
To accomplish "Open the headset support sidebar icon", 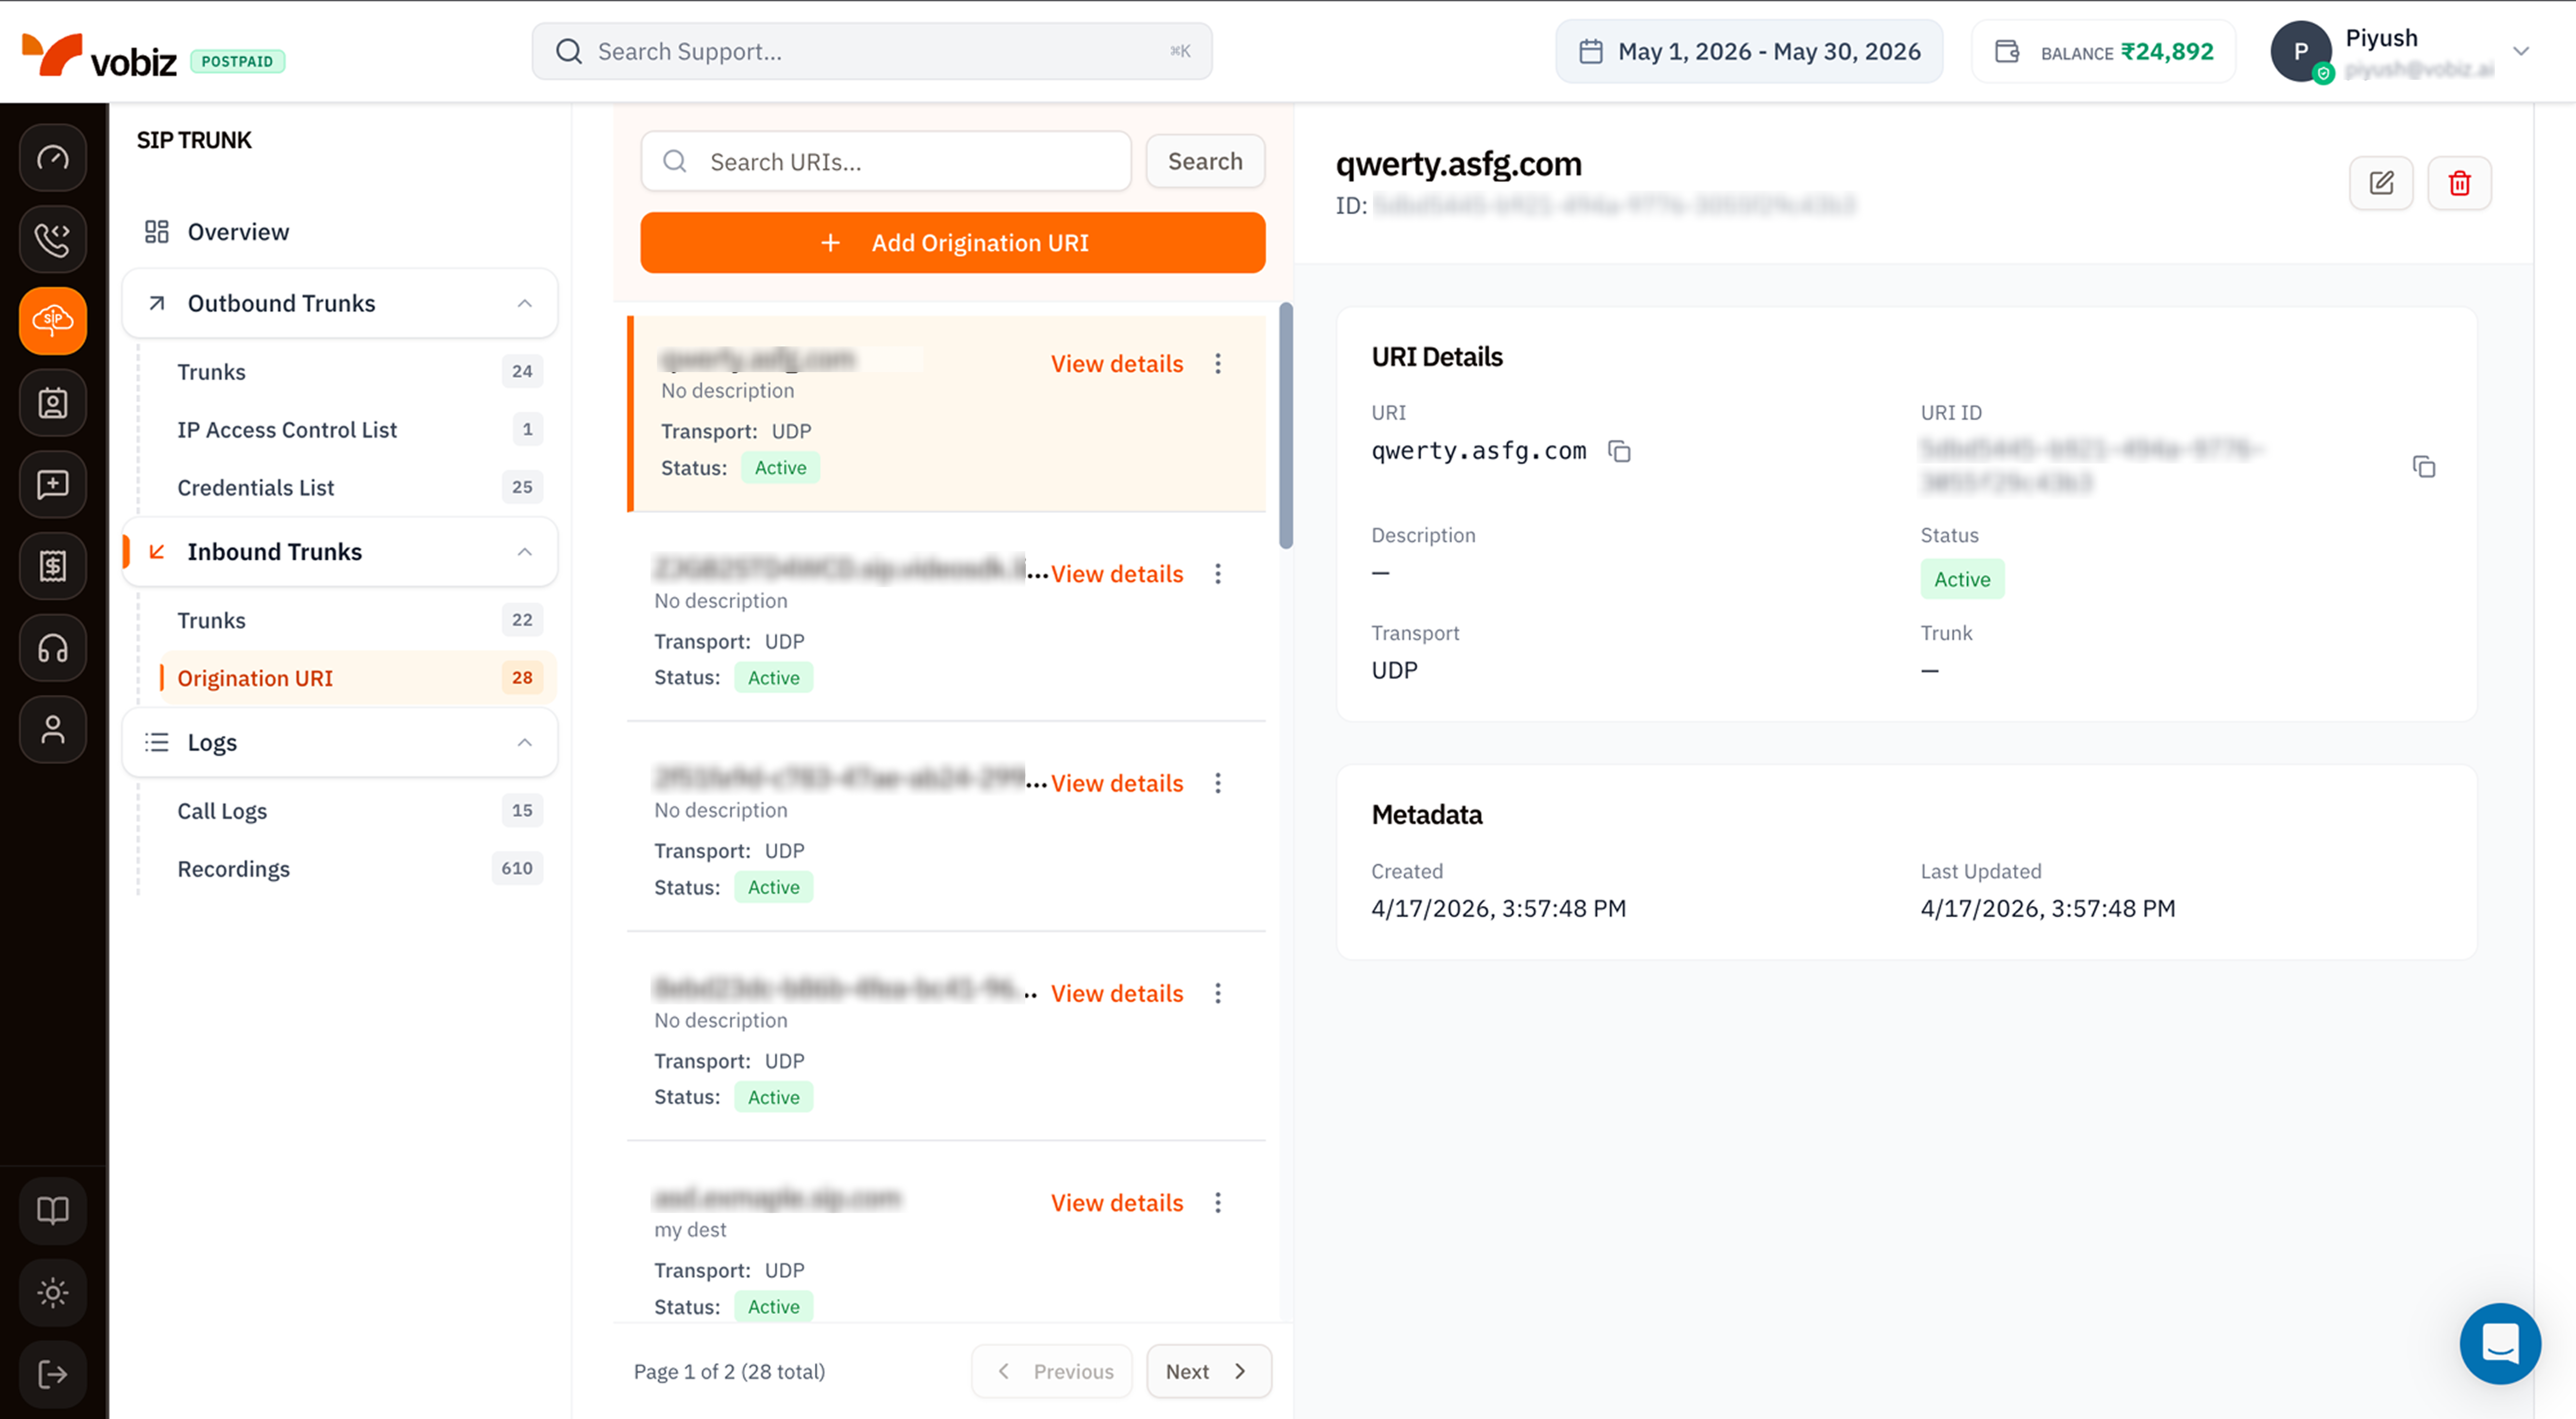I will 53,648.
